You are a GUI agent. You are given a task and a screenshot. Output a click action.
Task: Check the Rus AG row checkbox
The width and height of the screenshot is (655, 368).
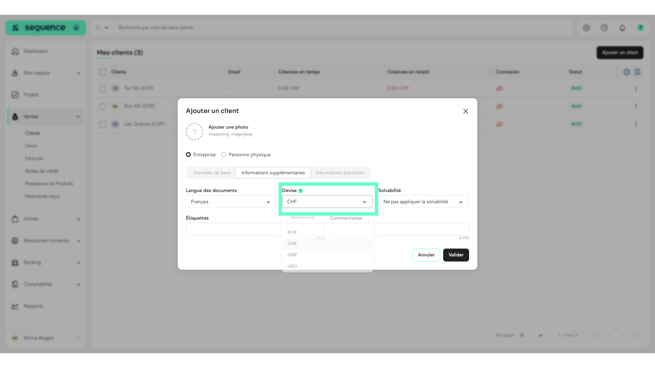tap(102, 106)
